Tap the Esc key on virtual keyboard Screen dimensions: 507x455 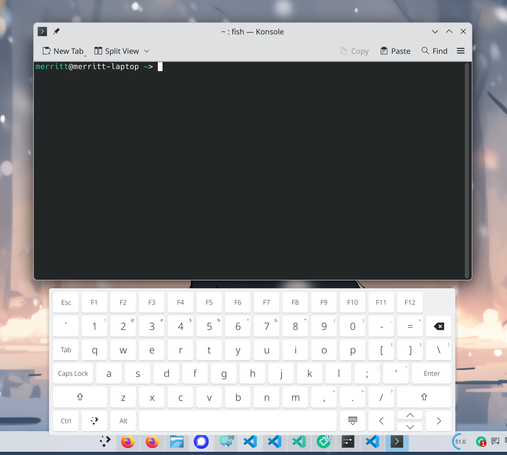pos(66,302)
